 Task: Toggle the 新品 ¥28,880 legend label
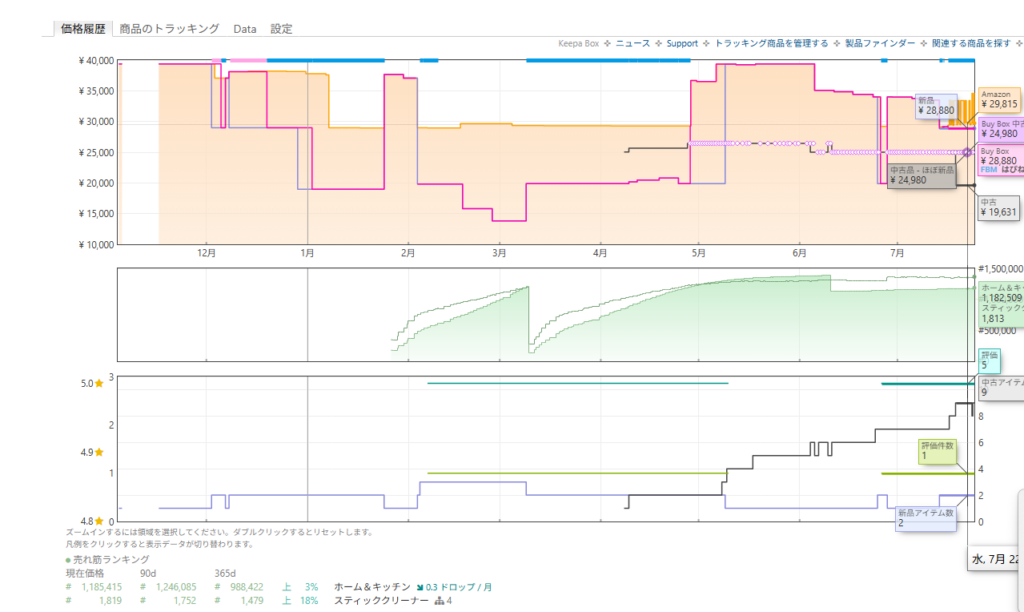click(936, 106)
